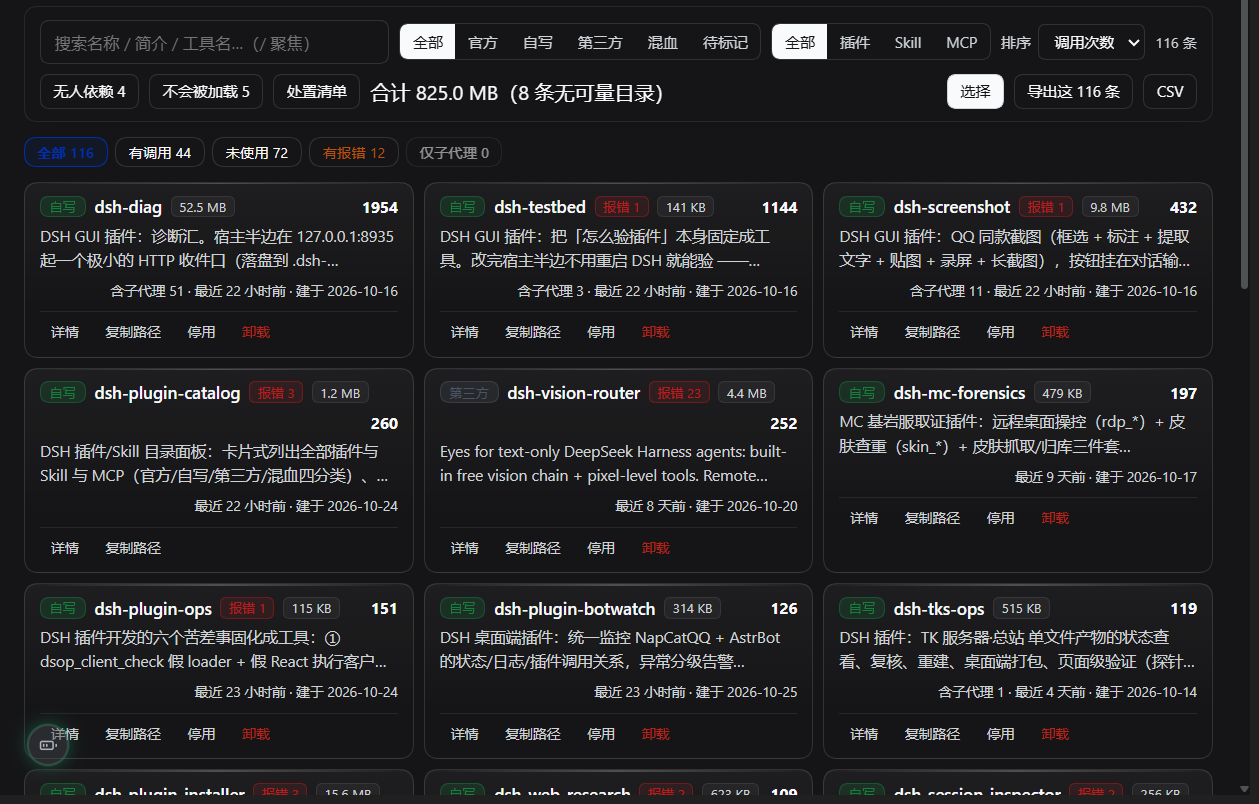The image size is (1259, 804).
Task: Focus the 搜索名称 search field
Action: coord(214,43)
